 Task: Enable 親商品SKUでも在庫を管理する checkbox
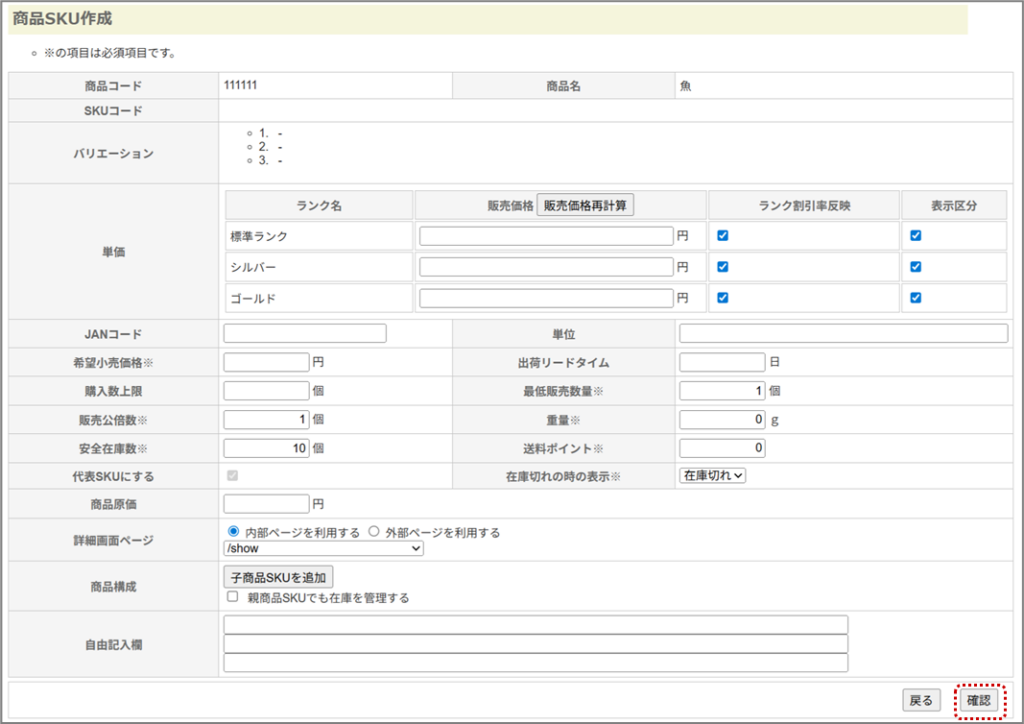pyautogui.click(x=233, y=597)
